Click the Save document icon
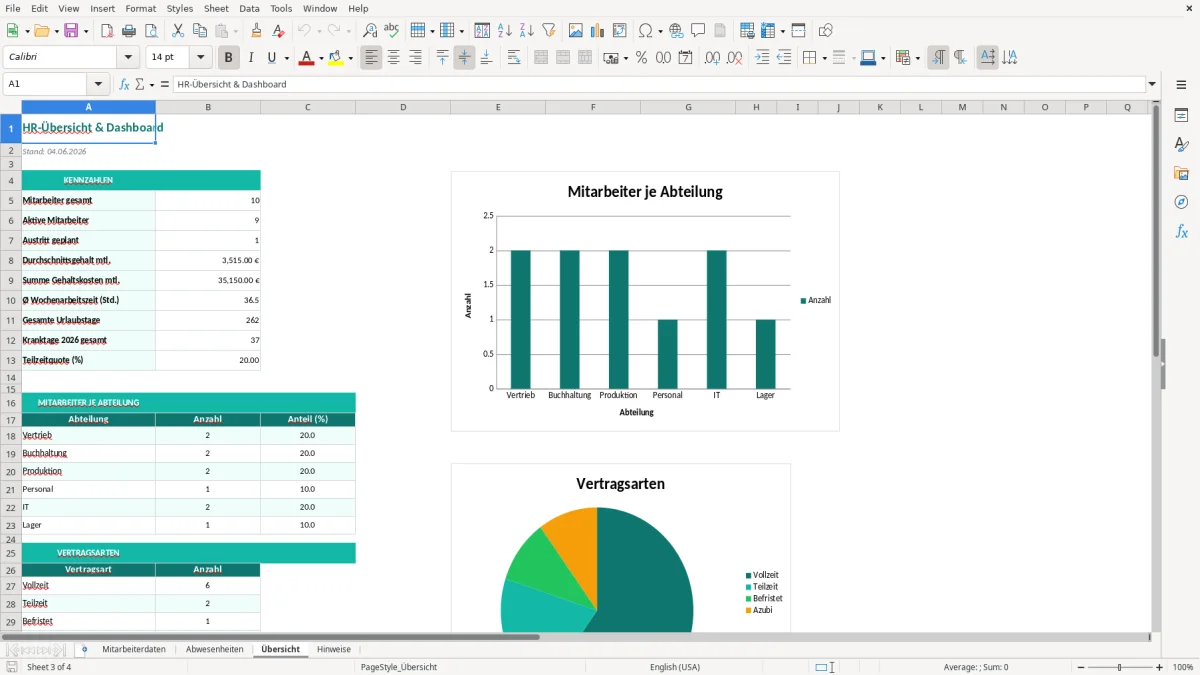 click(x=71, y=31)
